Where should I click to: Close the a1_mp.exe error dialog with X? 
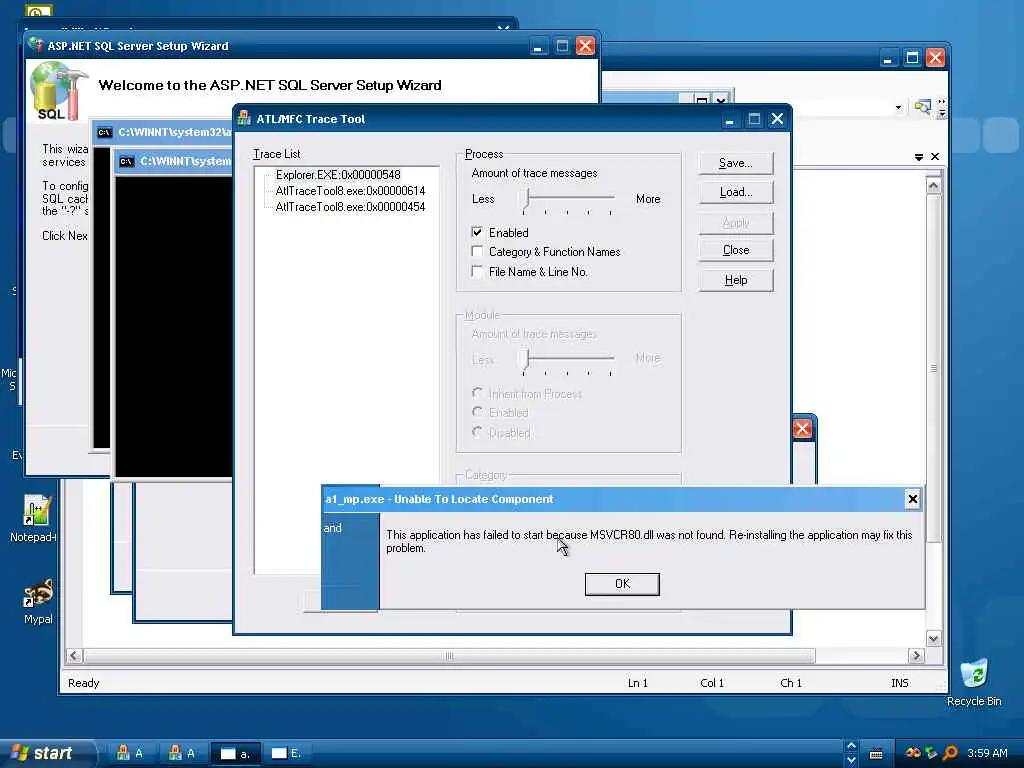pyautogui.click(x=912, y=500)
